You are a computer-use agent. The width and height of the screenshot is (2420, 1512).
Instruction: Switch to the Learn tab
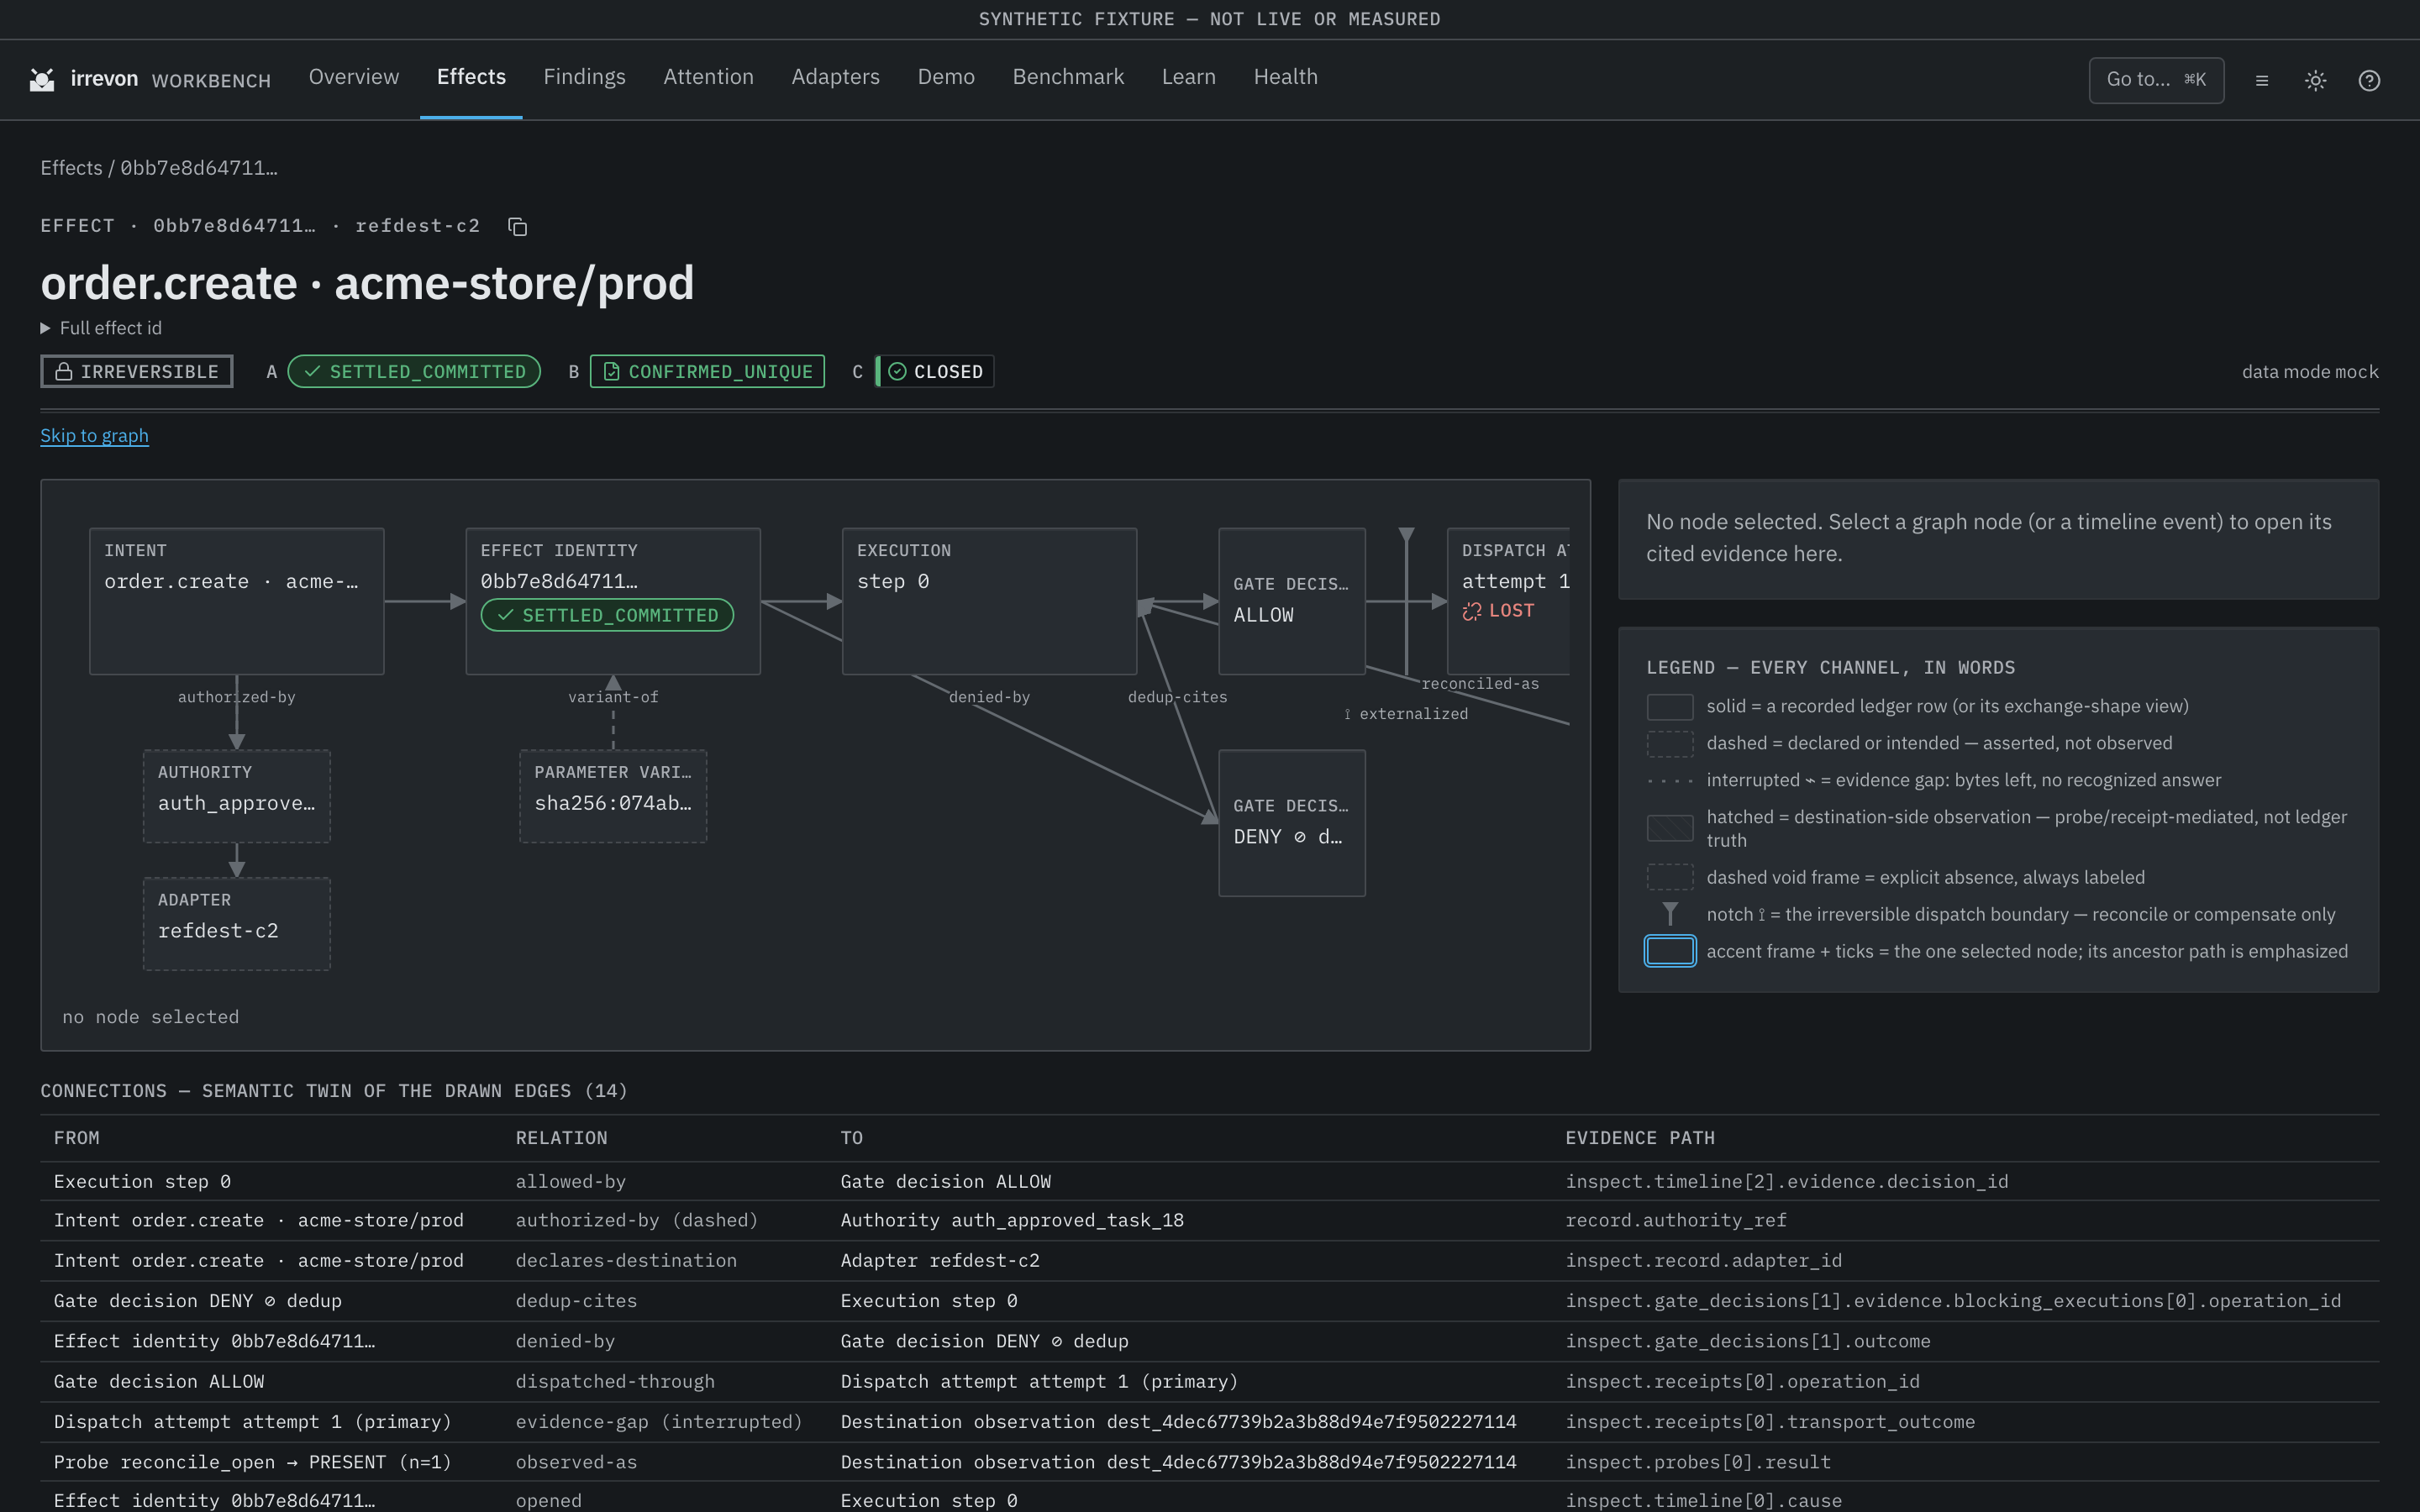[x=1188, y=77]
